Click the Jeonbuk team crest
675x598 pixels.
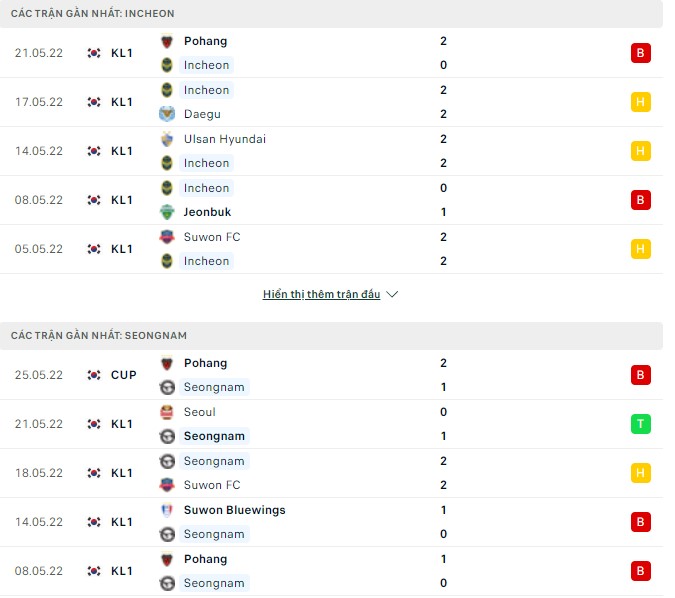pyautogui.click(x=167, y=212)
